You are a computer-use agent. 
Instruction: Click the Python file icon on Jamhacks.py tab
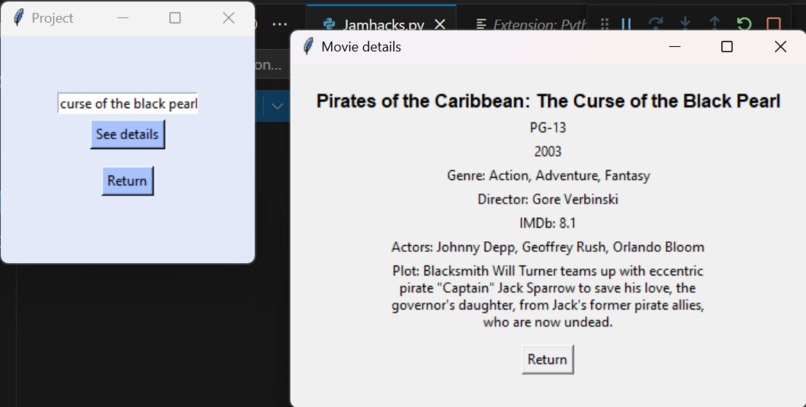[x=329, y=24]
